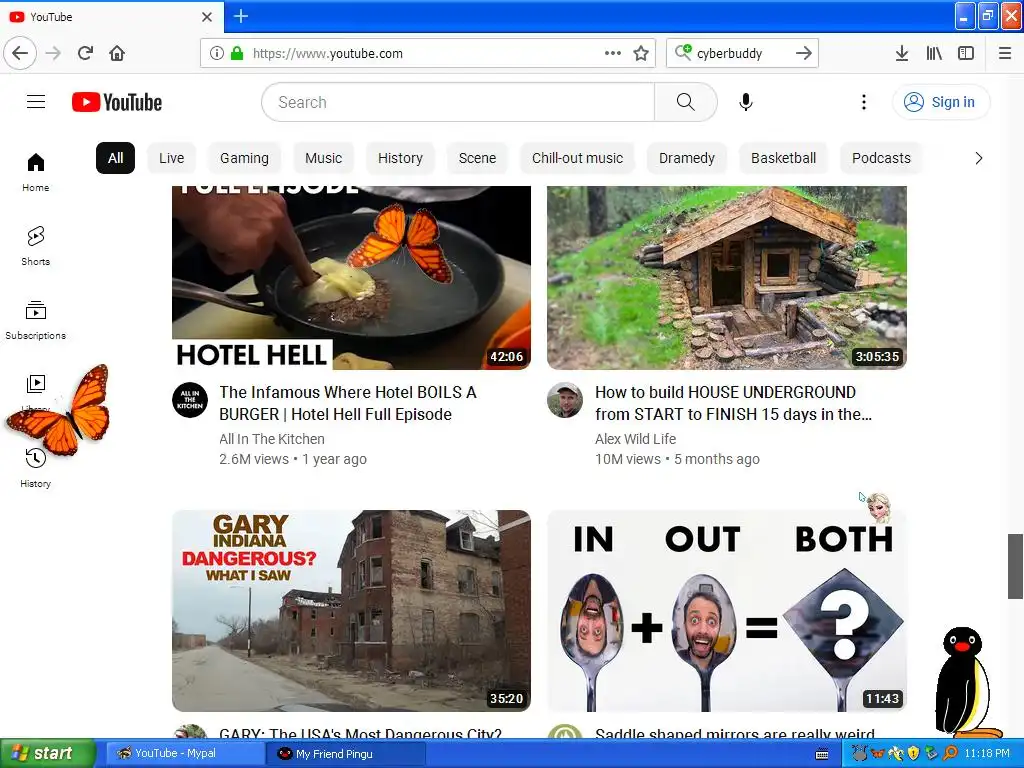The width and height of the screenshot is (1024, 768).
Task: Select the History category chip
Action: click(x=400, y=158)
